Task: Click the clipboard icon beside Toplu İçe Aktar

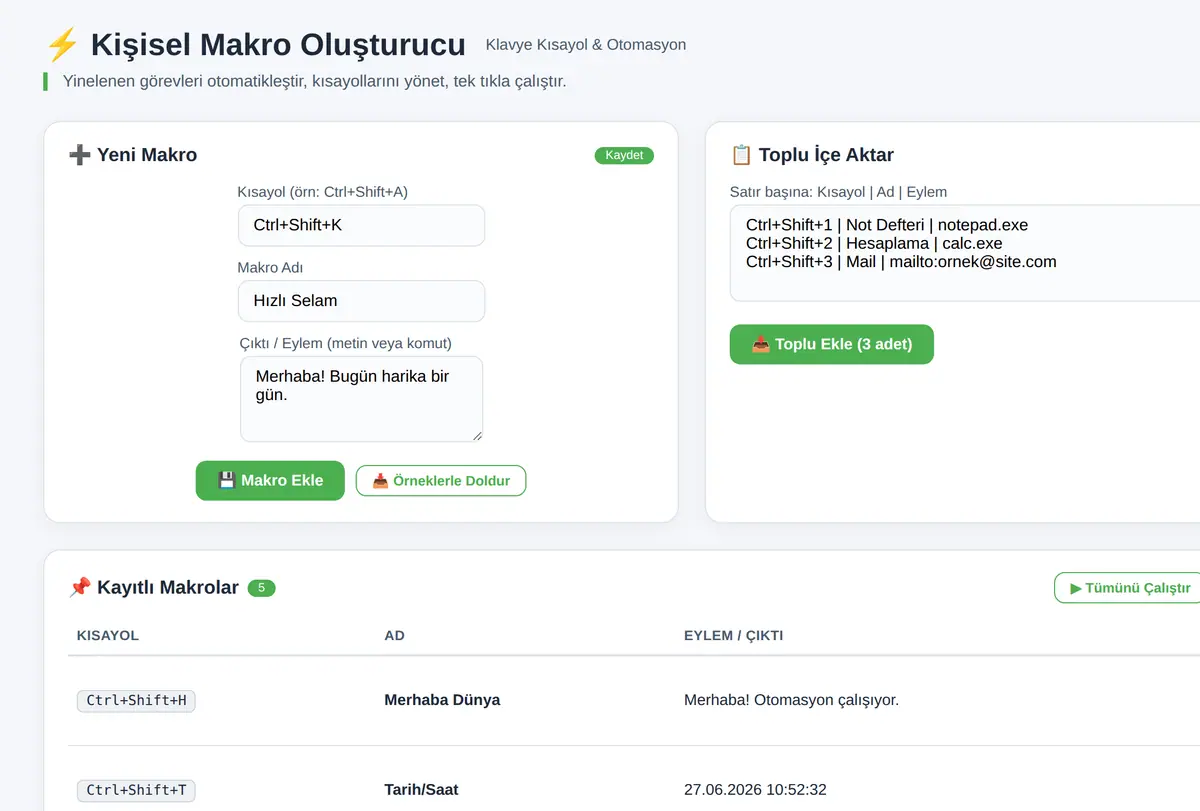Action: [741, 155]
